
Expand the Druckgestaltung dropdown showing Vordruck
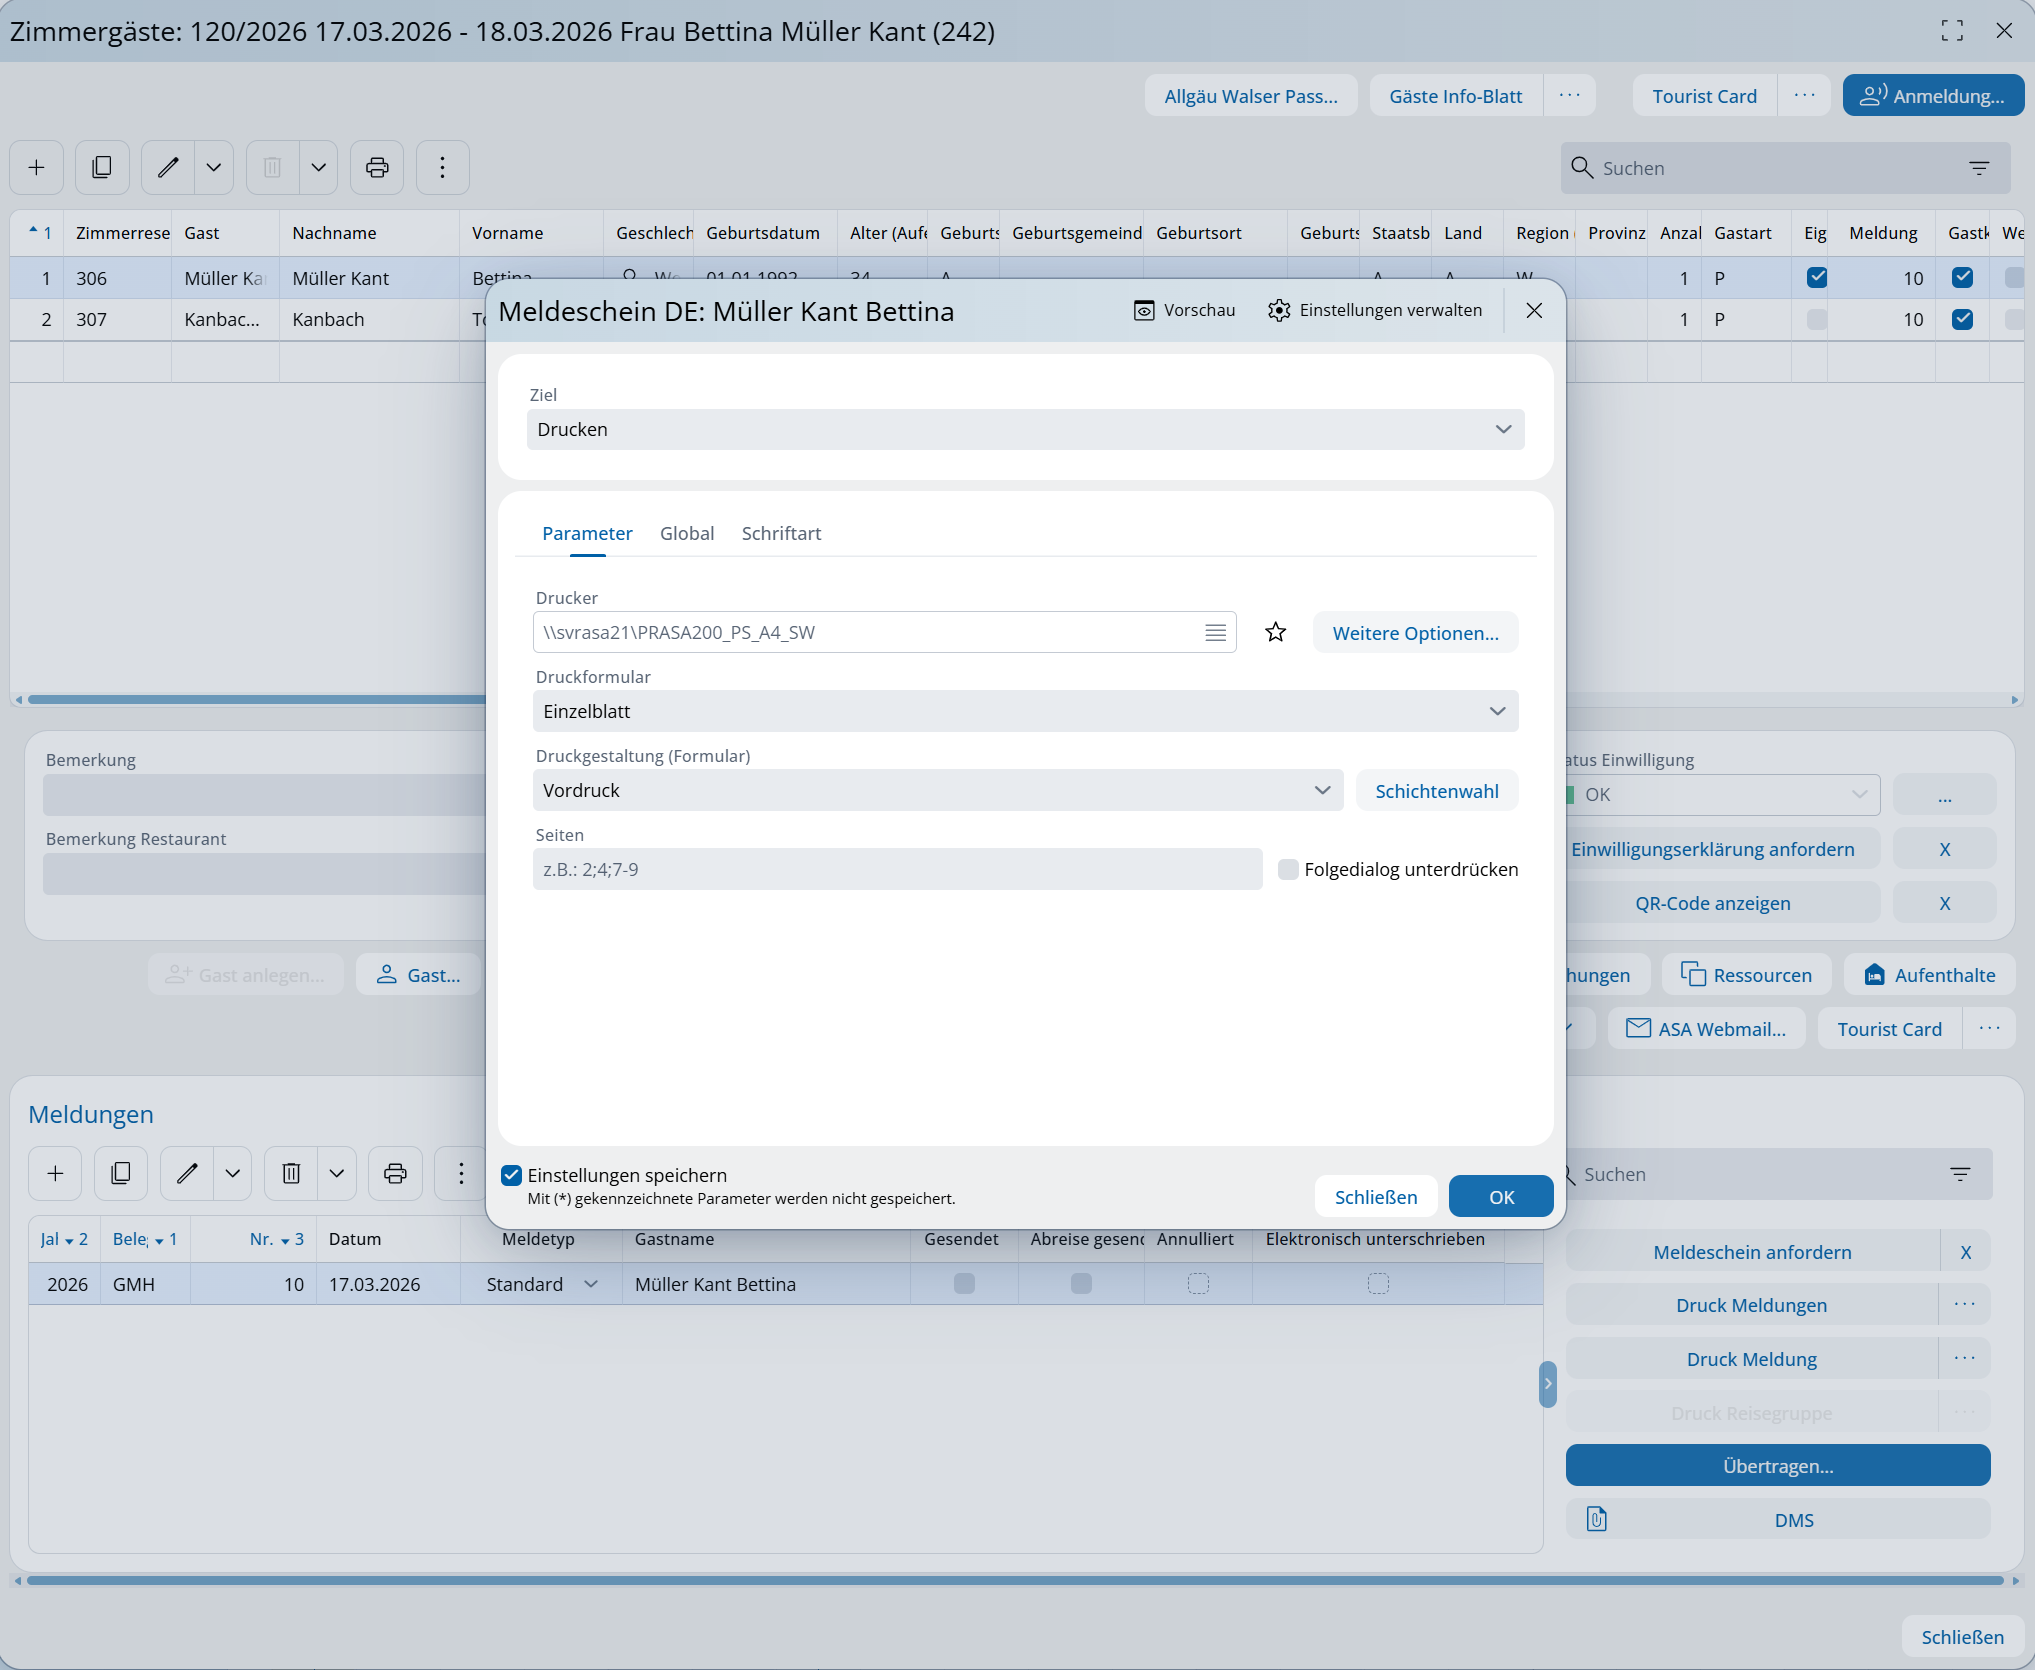(x=937, y=790)
